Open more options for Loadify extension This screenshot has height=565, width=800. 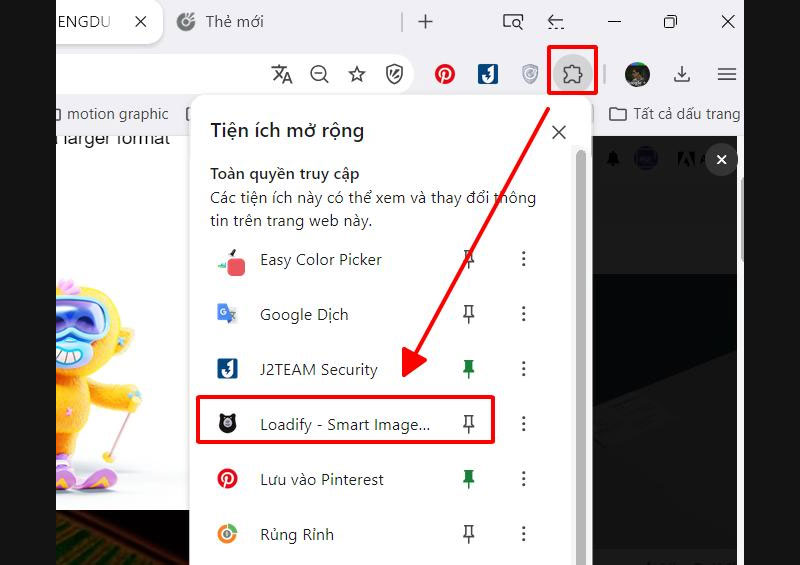point(523,424)
